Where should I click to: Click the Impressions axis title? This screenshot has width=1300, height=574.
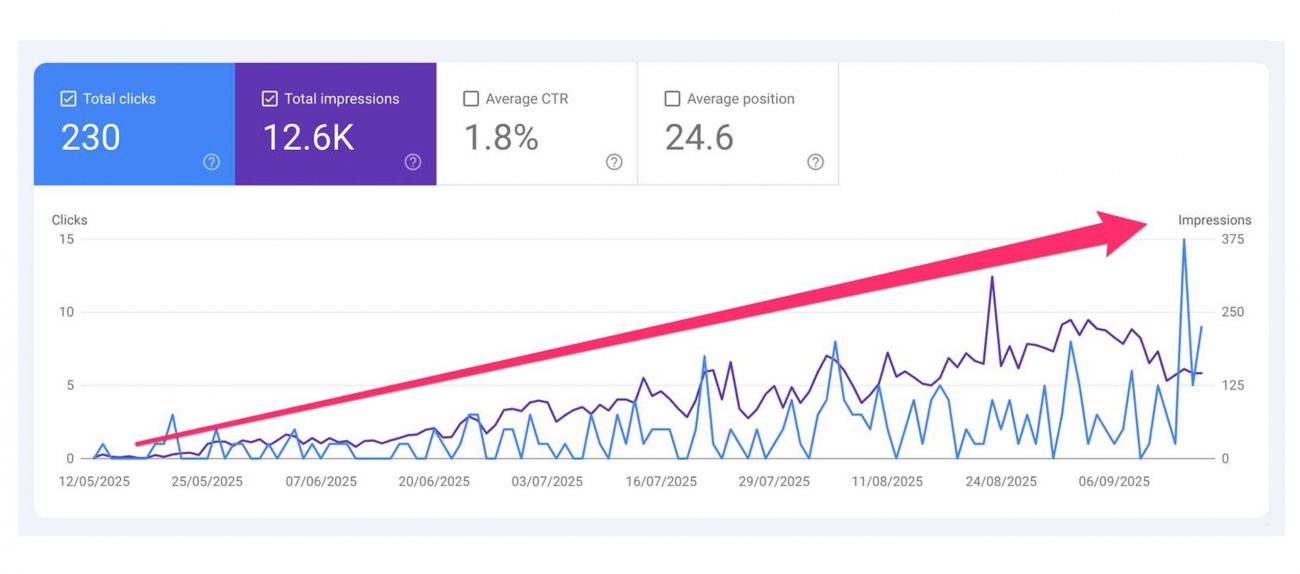tap(1214, 220)
